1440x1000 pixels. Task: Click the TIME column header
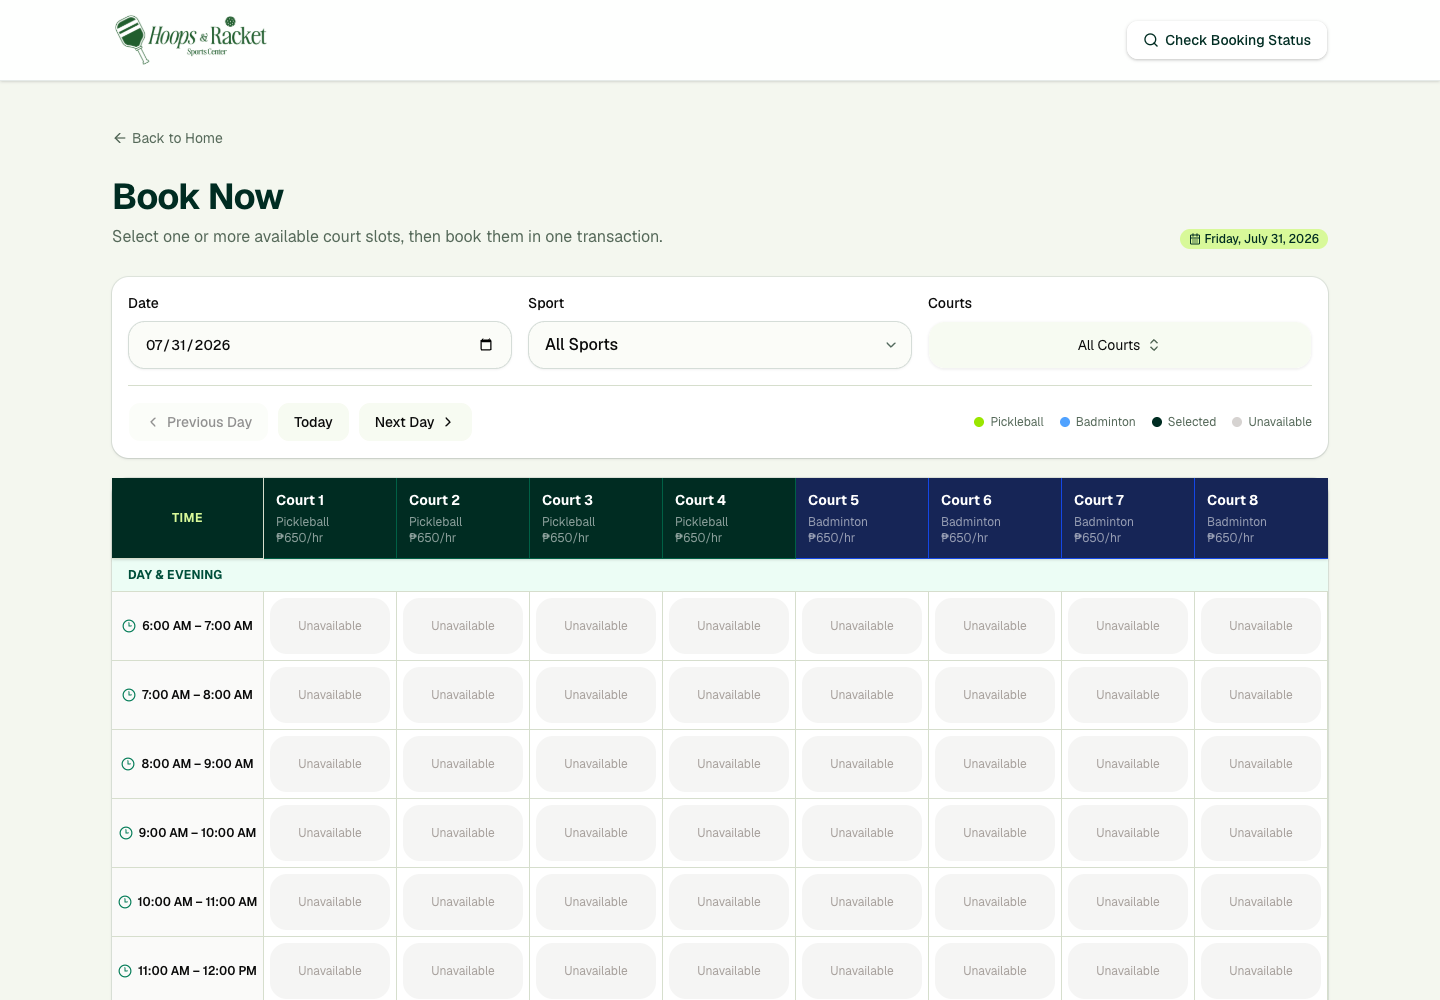tap(187, 518)
